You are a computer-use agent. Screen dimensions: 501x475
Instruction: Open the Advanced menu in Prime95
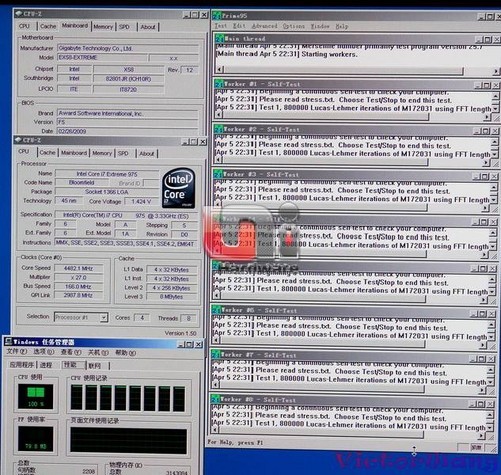tap(264, 26)
